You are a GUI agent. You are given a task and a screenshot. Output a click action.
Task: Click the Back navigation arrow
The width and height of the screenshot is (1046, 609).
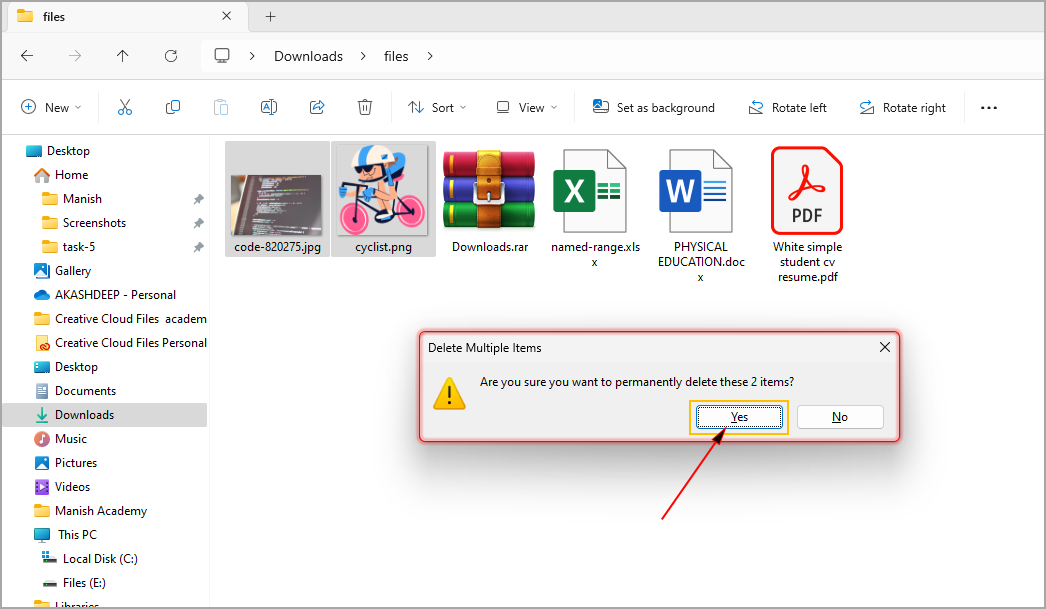[x=27, y=56]
